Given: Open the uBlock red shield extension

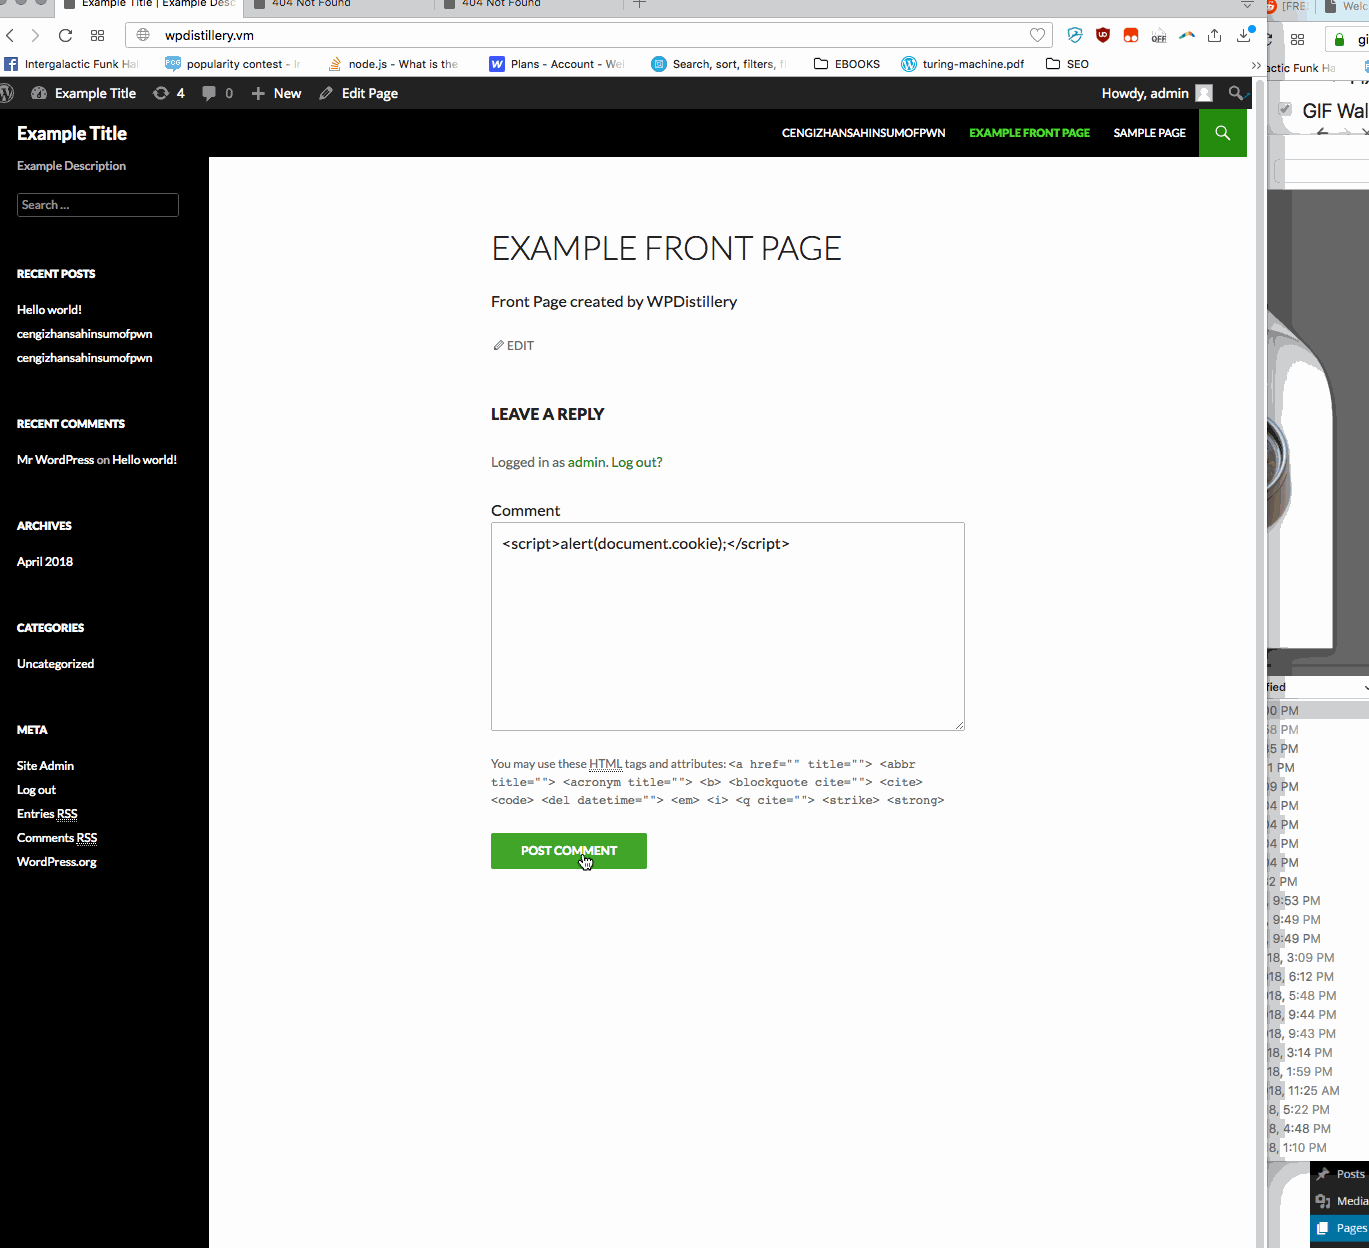Looking at the screenshot, I should [1103, 35].
